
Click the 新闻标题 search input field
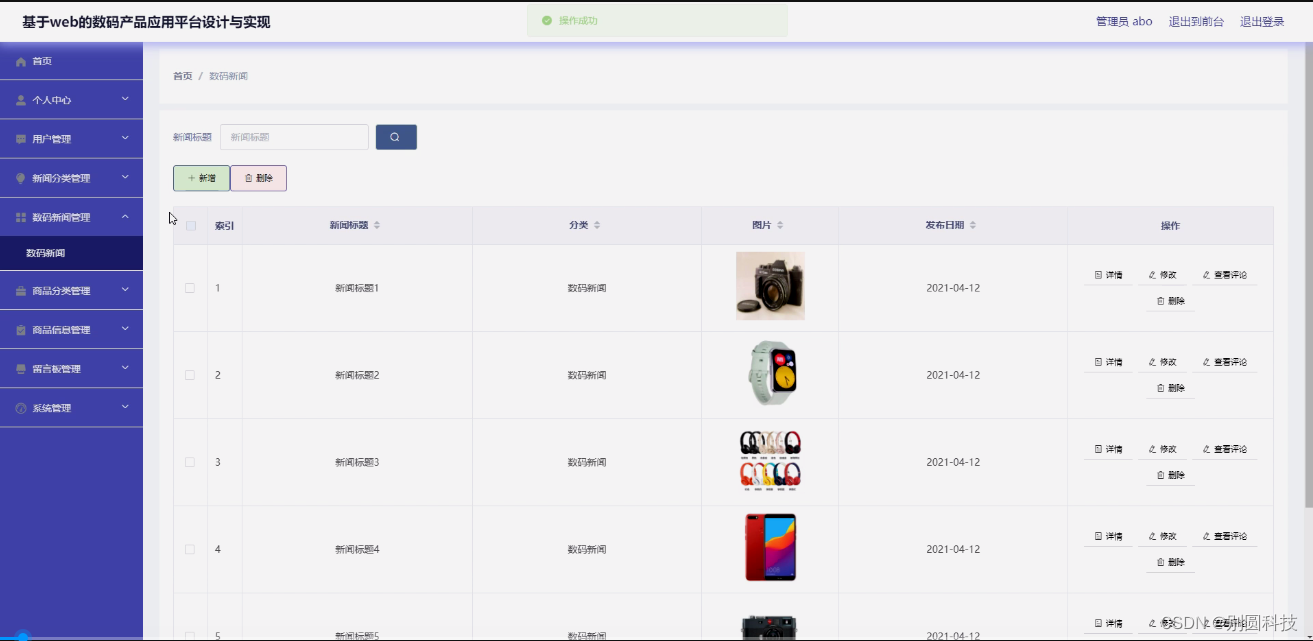(x=294, y=137)
